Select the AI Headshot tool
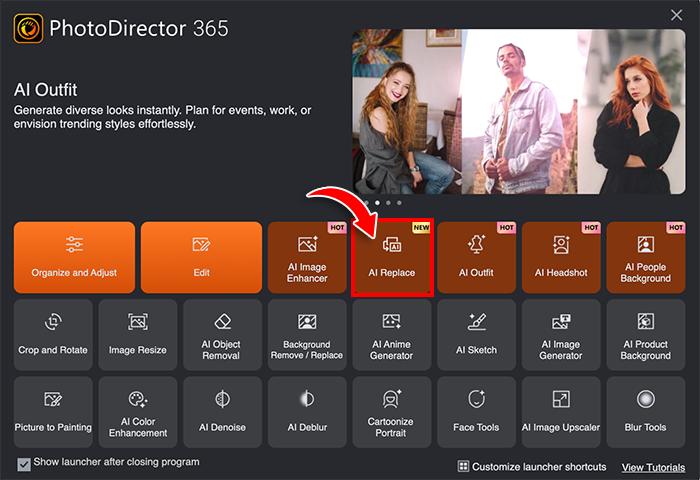This screenshot has width=700, height=480. tap(561, 257)
